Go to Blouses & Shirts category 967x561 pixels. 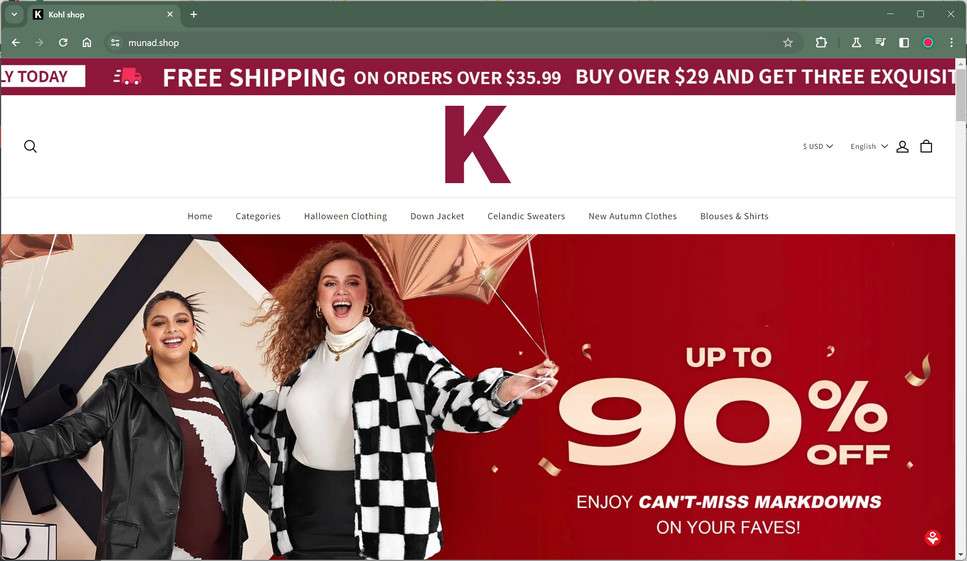734,216
